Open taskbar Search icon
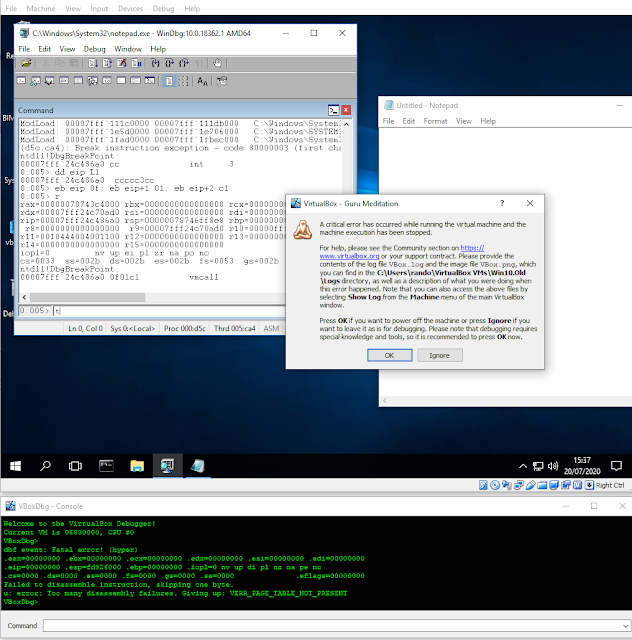This screenshot has height=640, width=632. (x=45, y=466)
